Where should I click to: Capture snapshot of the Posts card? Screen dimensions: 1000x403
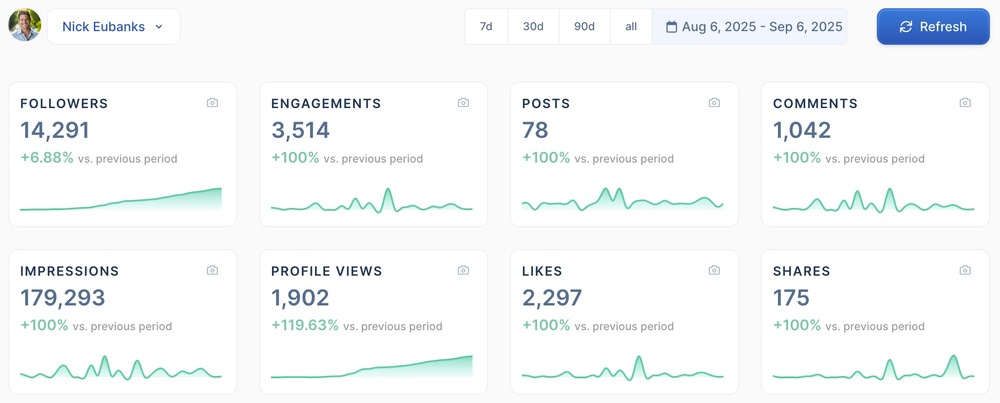pyautogui.click(x=714, y=103)
